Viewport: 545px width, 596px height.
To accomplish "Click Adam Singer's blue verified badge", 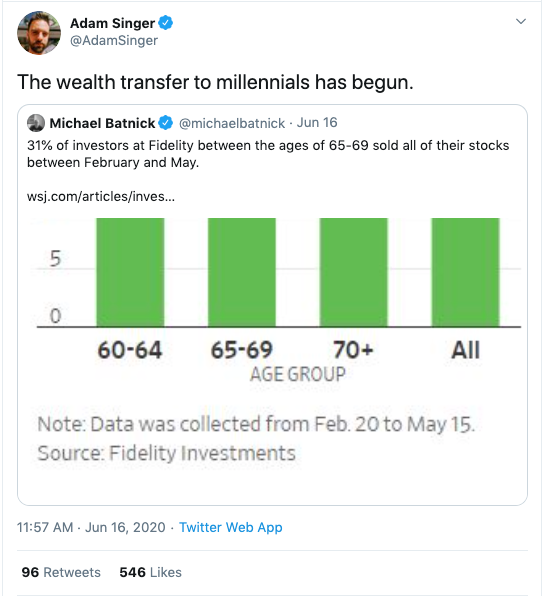I will pos(165,23).
